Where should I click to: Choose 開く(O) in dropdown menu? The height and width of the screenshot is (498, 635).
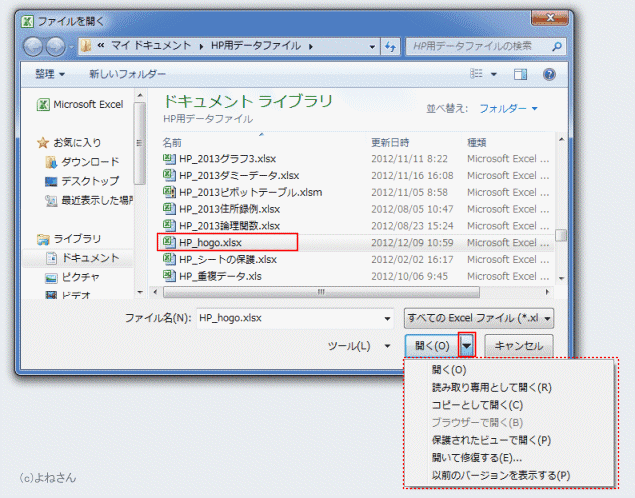tap(449, 370)
